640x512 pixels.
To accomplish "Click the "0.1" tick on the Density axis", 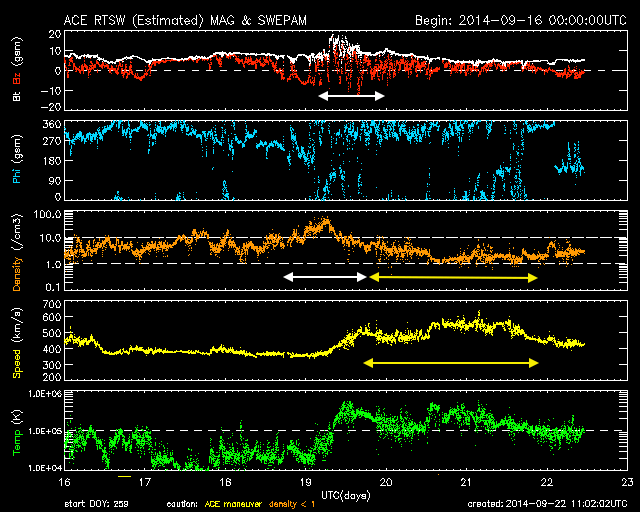I will 53,287.
